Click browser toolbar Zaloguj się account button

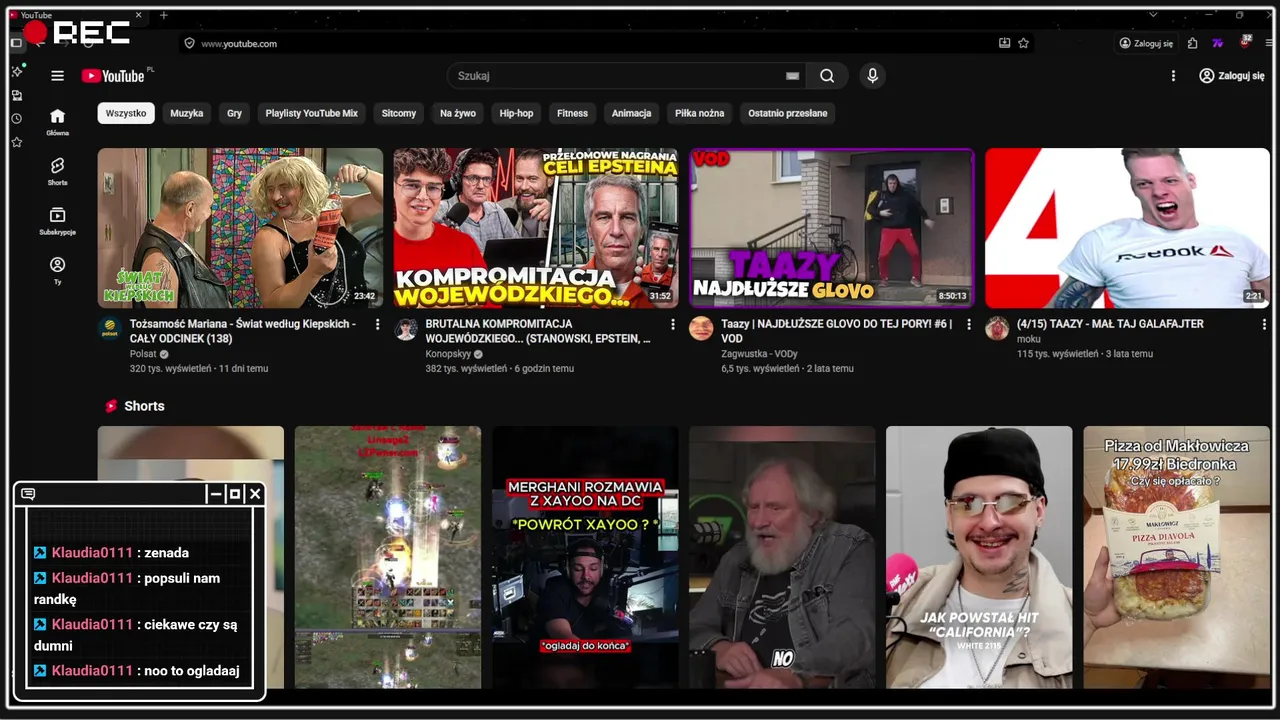click(x=1146, y=43)
